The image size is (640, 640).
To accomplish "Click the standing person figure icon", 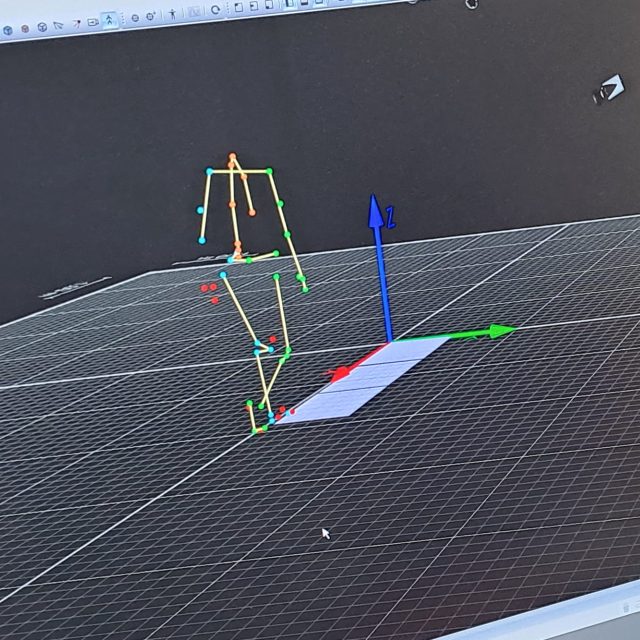I will 173,14.
